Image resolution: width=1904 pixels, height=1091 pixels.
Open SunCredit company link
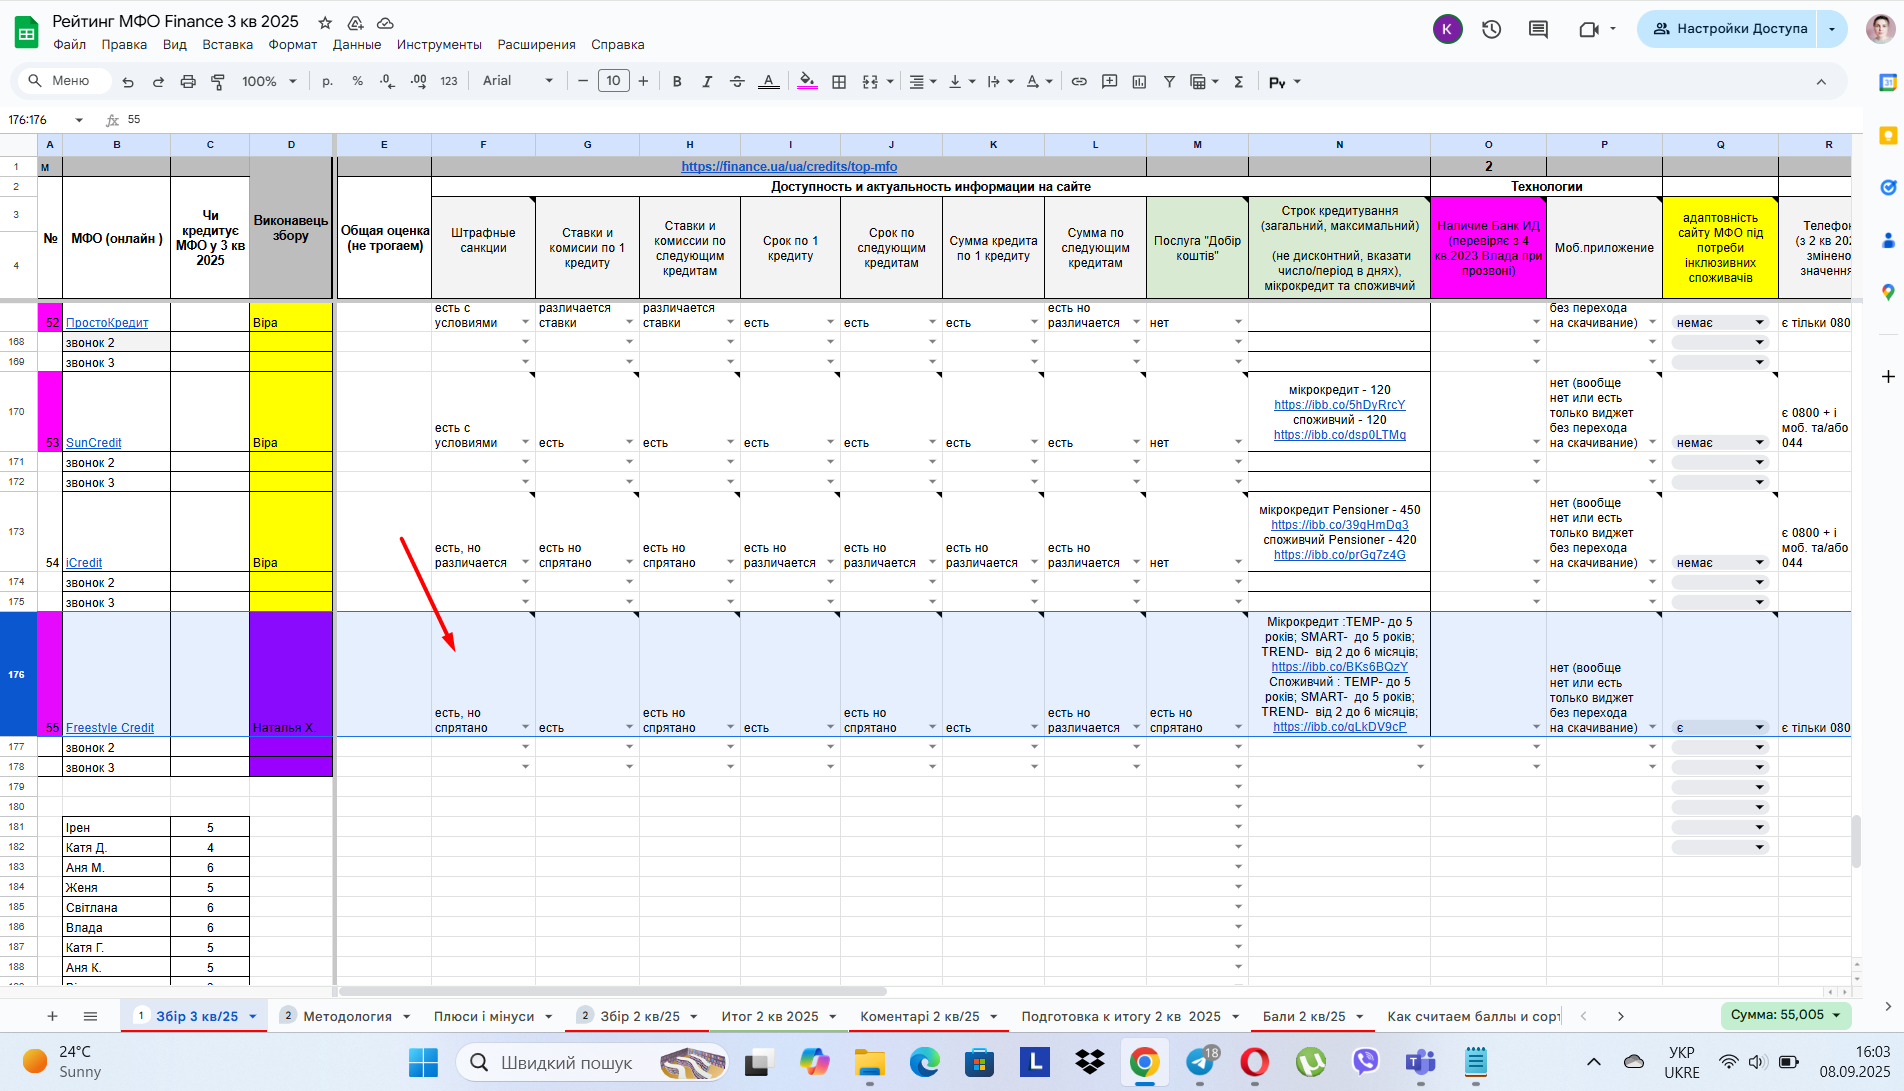(94, 443)
